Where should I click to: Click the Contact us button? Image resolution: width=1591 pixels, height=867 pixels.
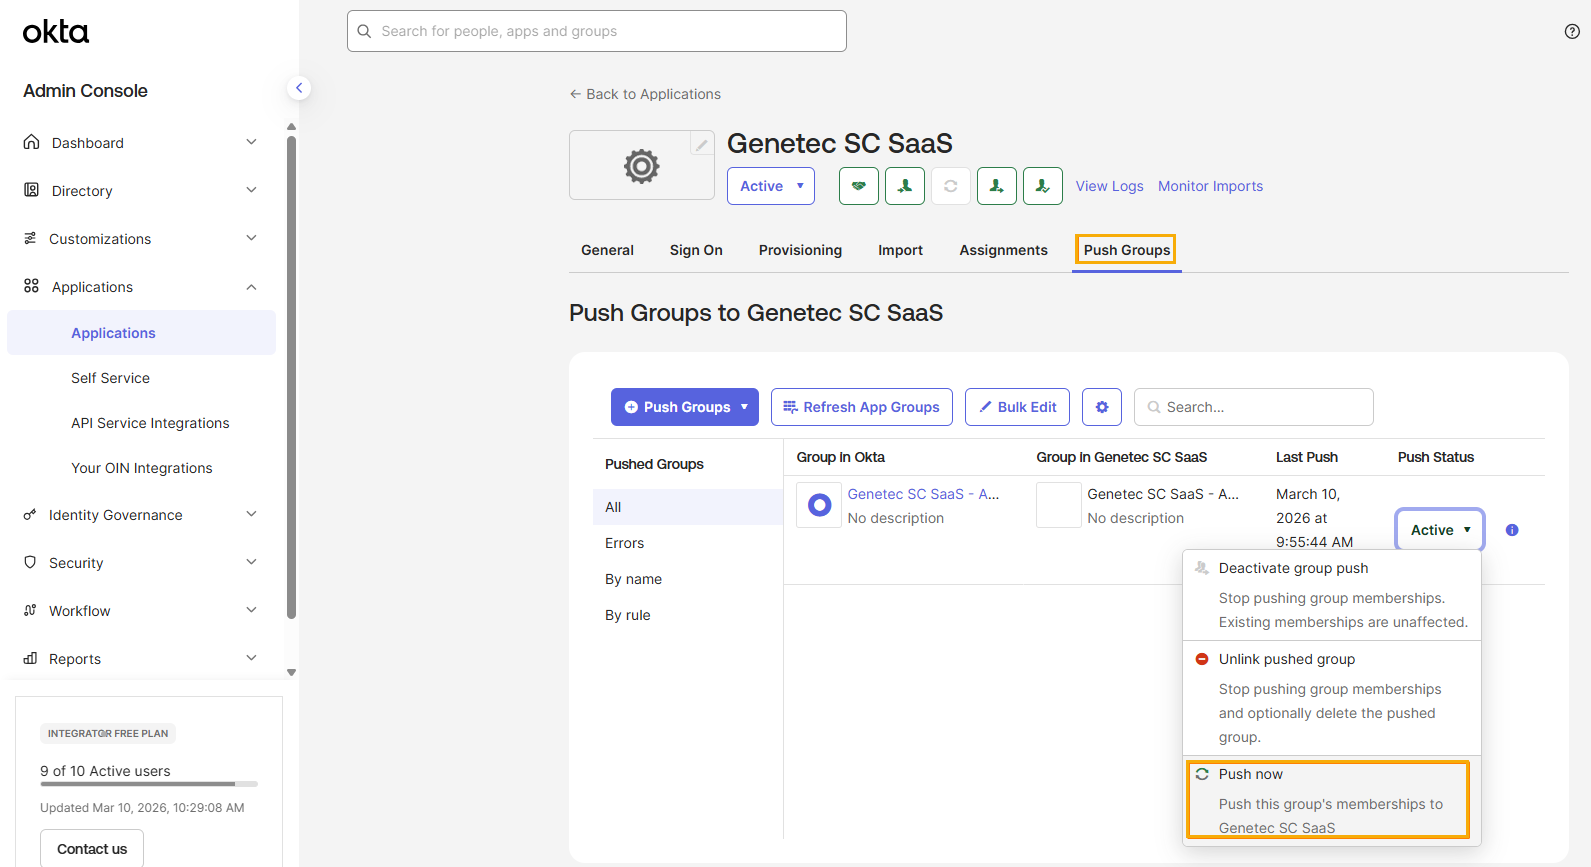(92, 848)
